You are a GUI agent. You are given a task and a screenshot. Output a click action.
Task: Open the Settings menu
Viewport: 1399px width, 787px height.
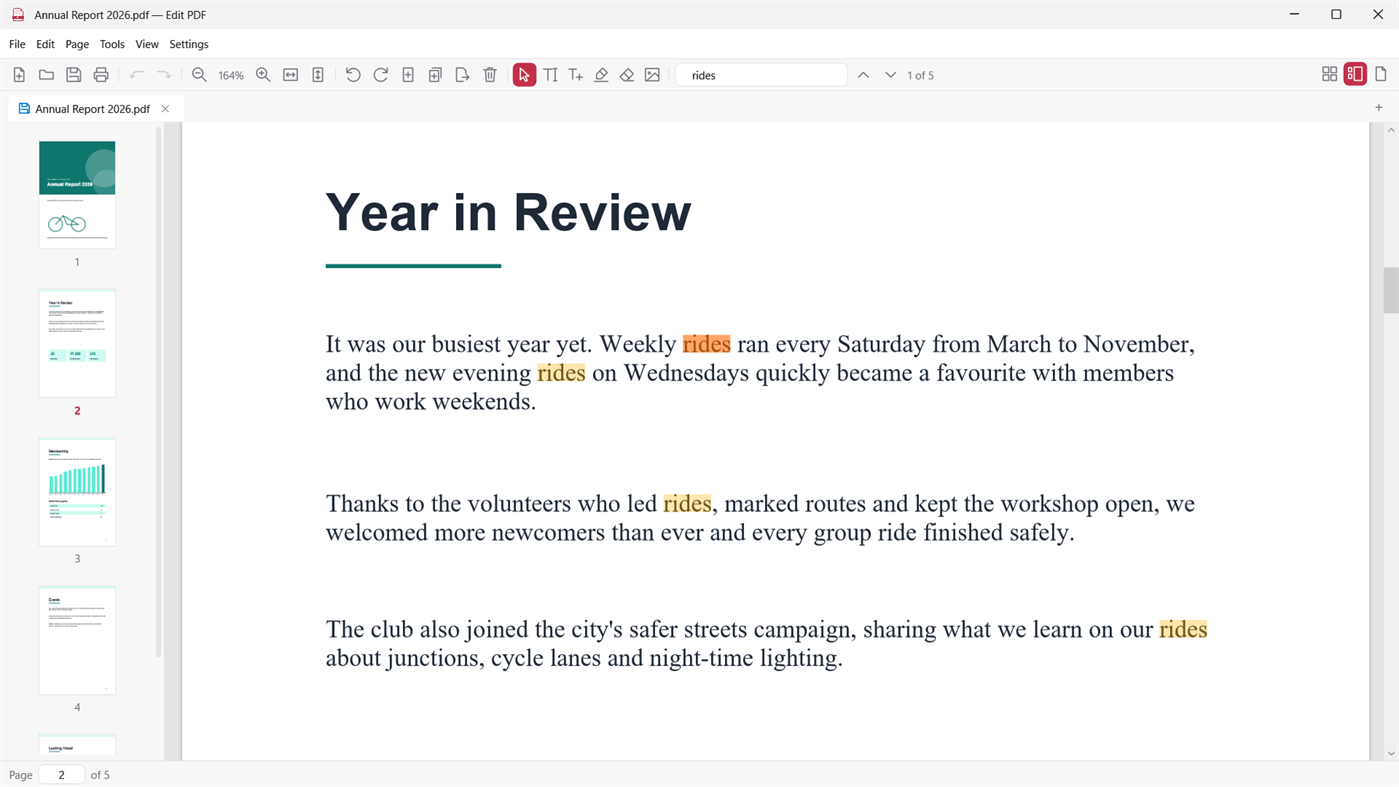click(x=189, y=44)
